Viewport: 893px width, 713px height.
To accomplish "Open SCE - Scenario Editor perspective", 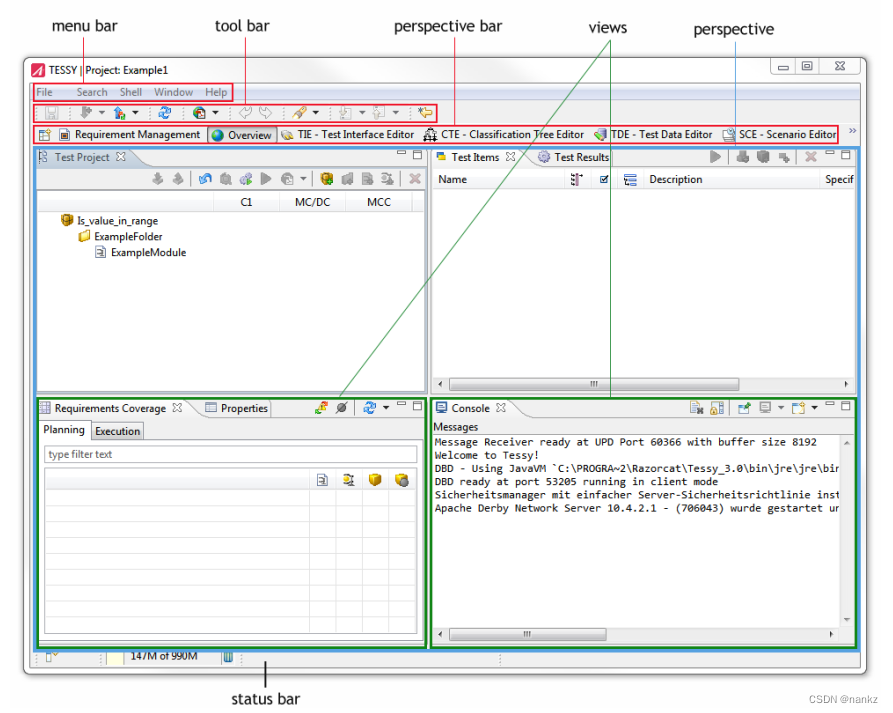I will [780, 135].
